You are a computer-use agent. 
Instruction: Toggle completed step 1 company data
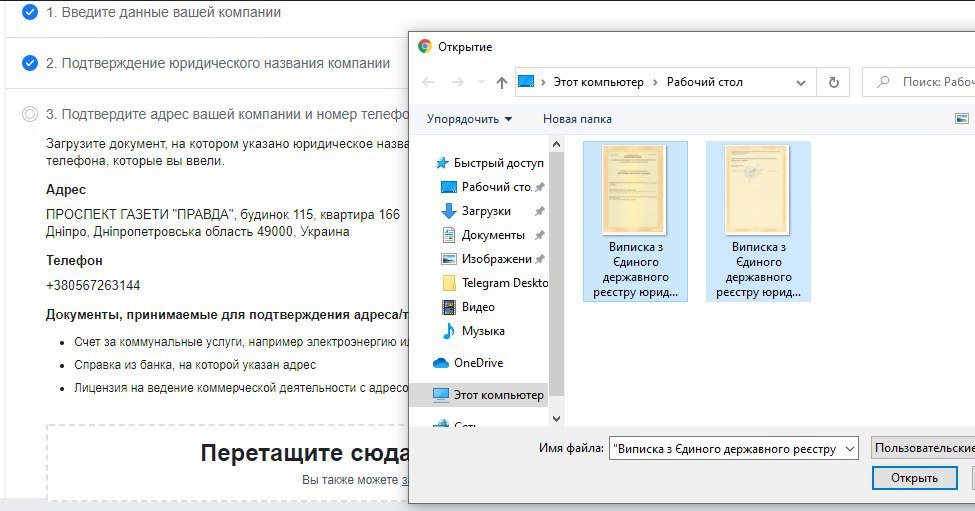30,13
